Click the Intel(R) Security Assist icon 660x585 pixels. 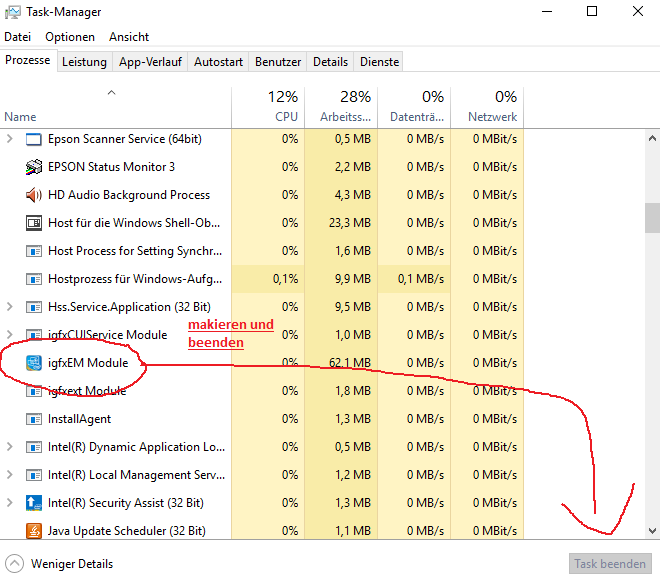tap(33, 503)
